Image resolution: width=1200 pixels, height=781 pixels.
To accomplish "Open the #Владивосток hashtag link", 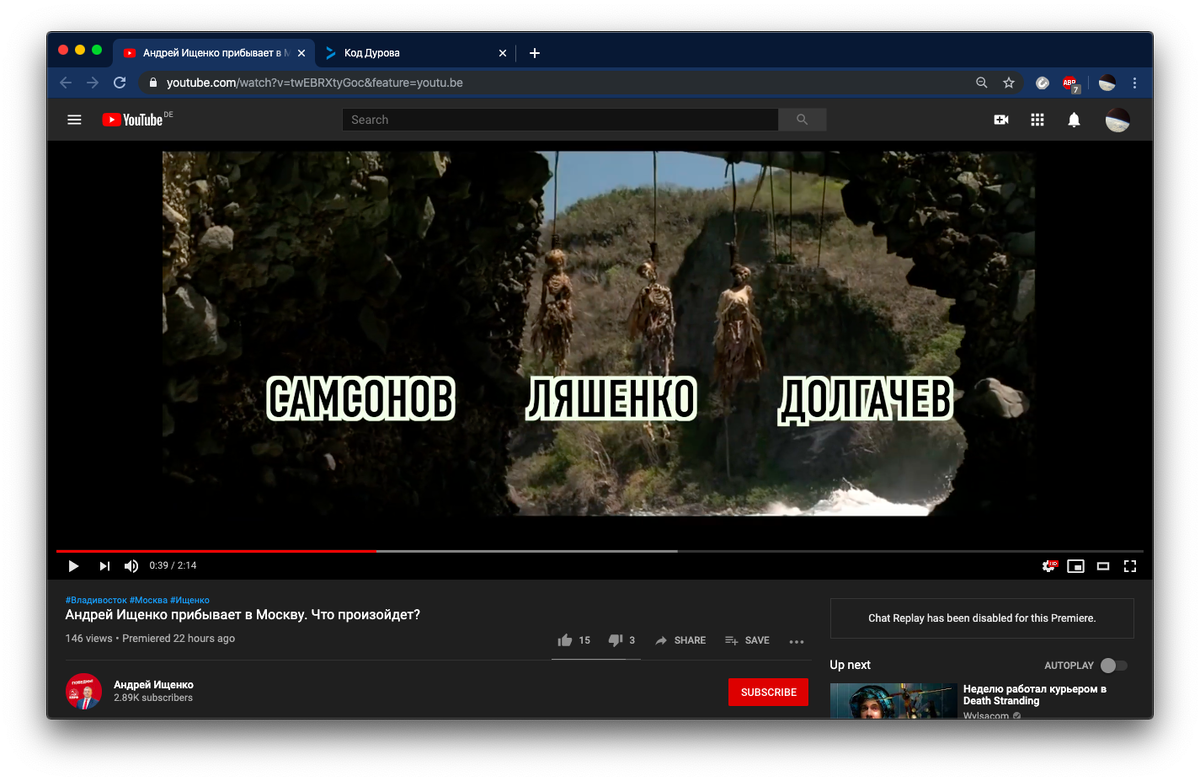I will 96,600.
